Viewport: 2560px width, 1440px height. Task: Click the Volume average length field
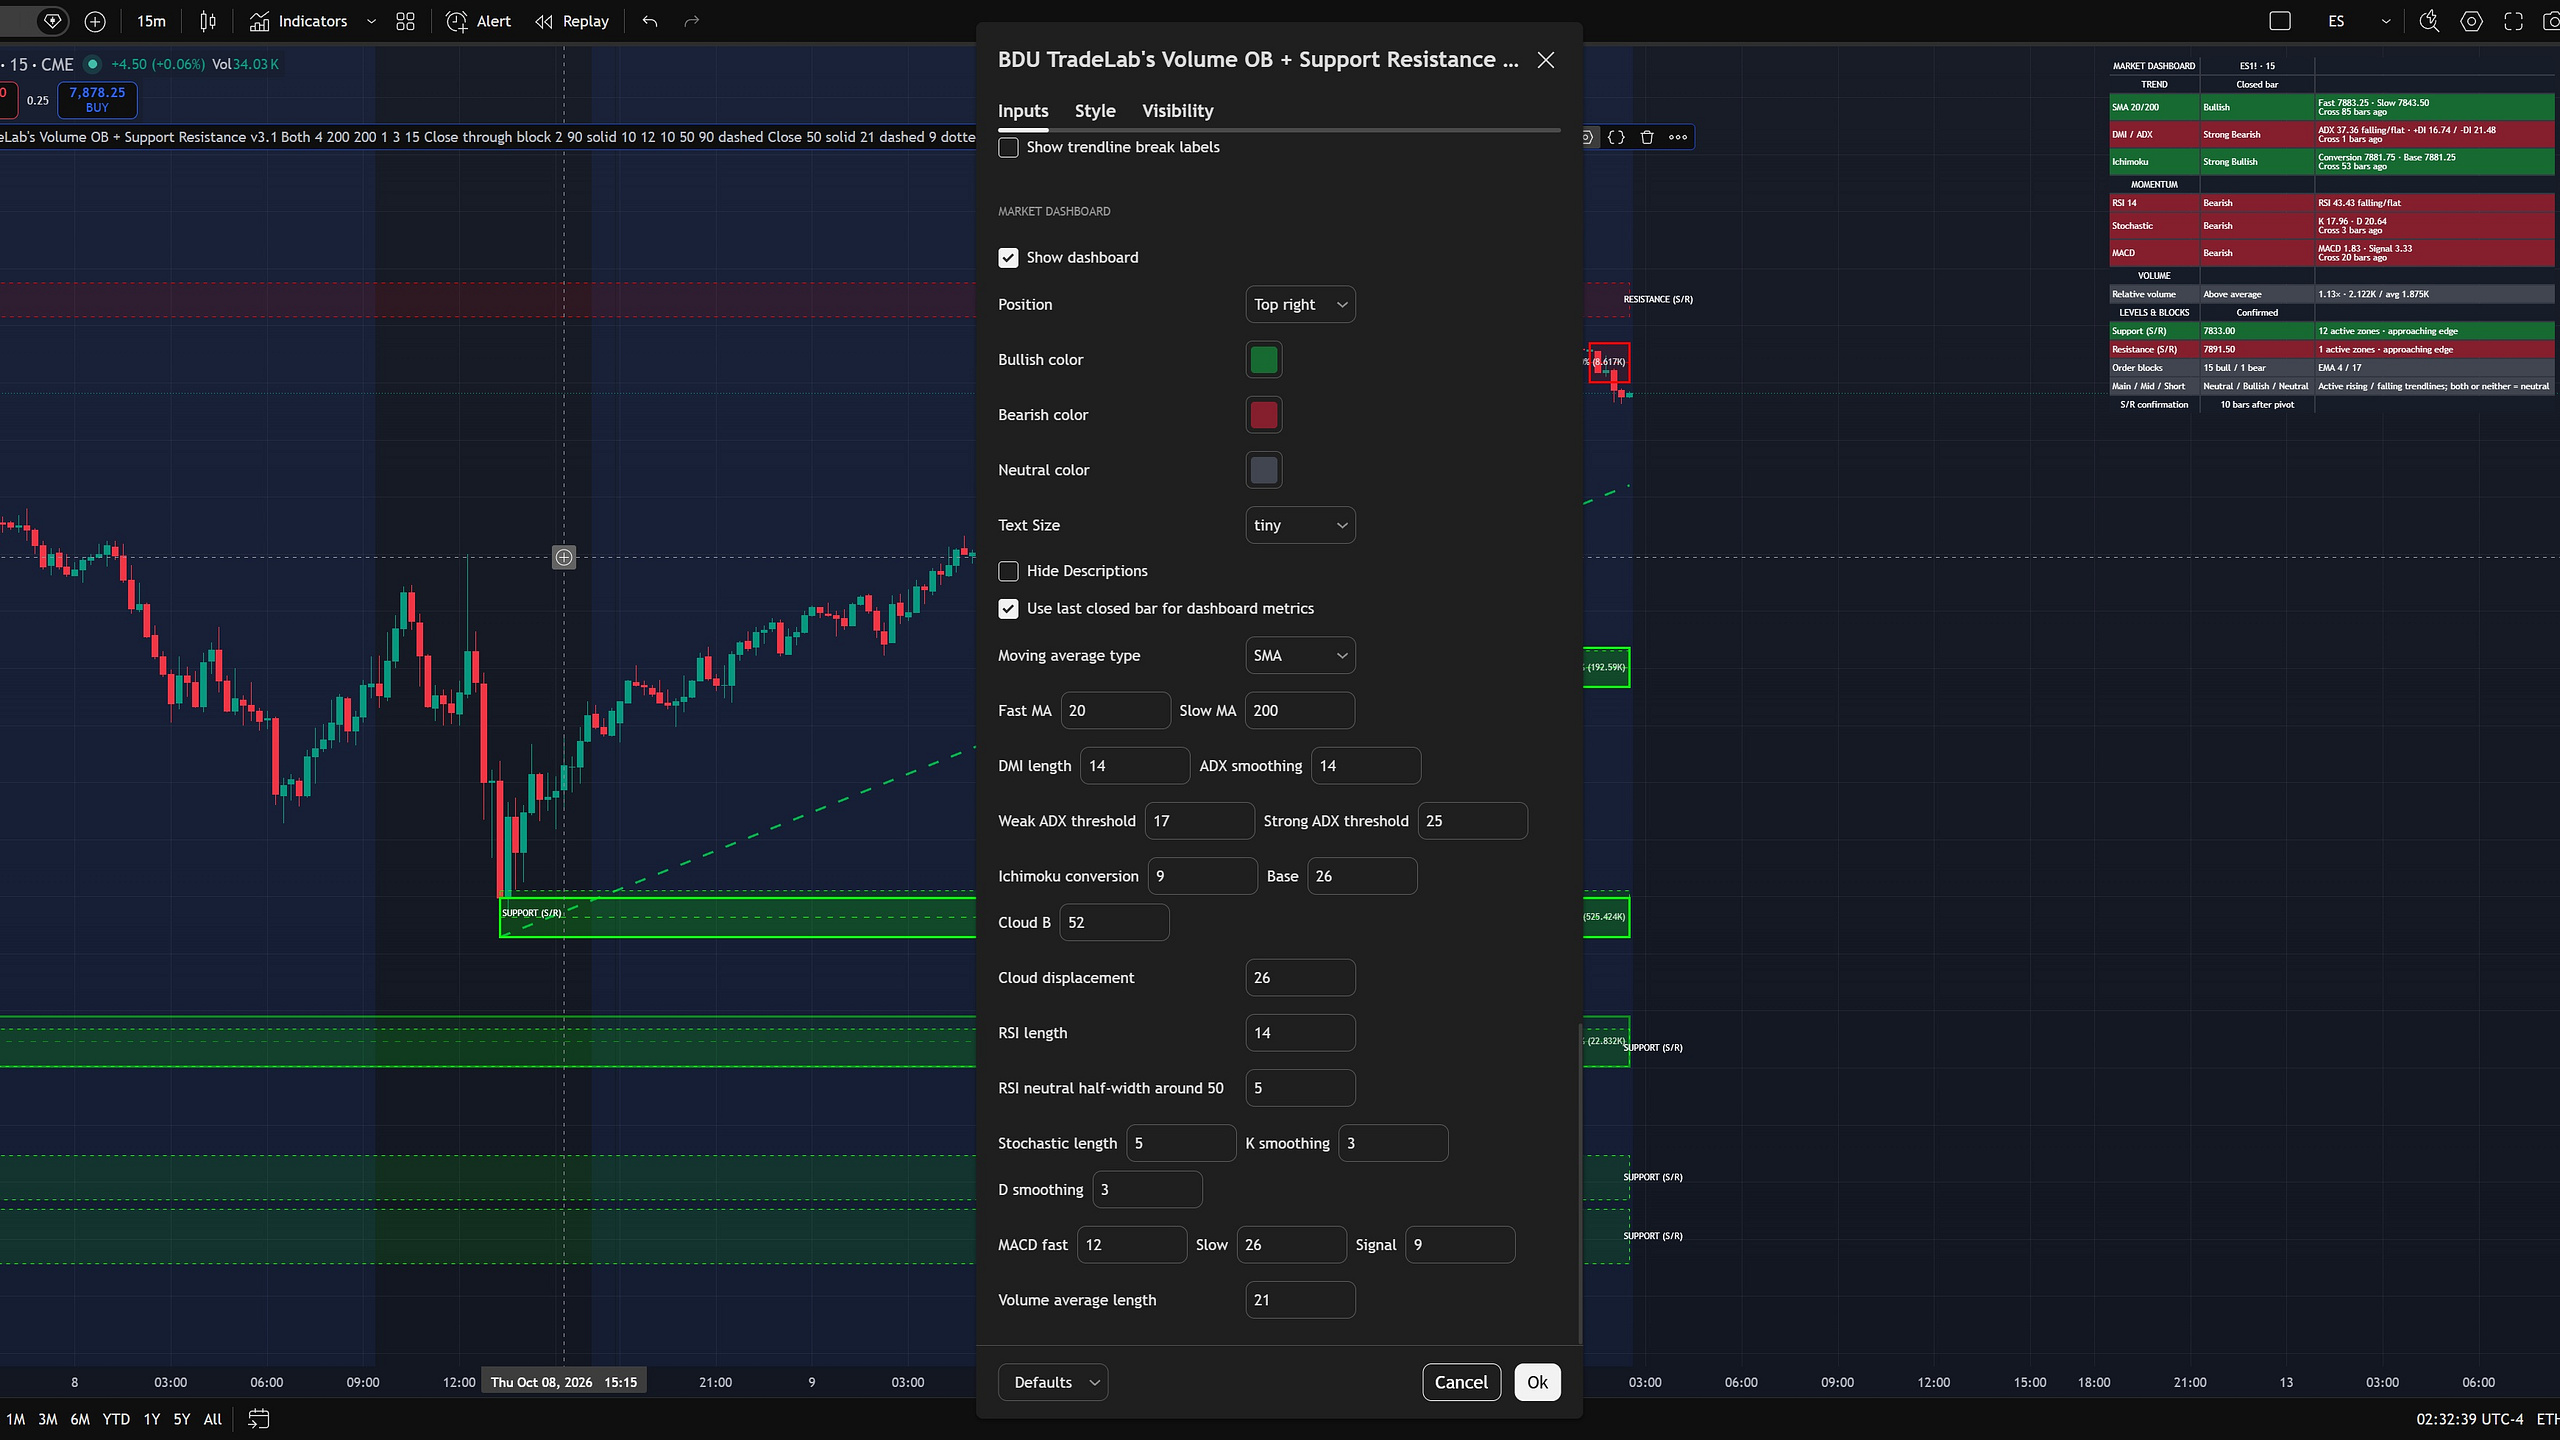[x=1300, y=1300]
